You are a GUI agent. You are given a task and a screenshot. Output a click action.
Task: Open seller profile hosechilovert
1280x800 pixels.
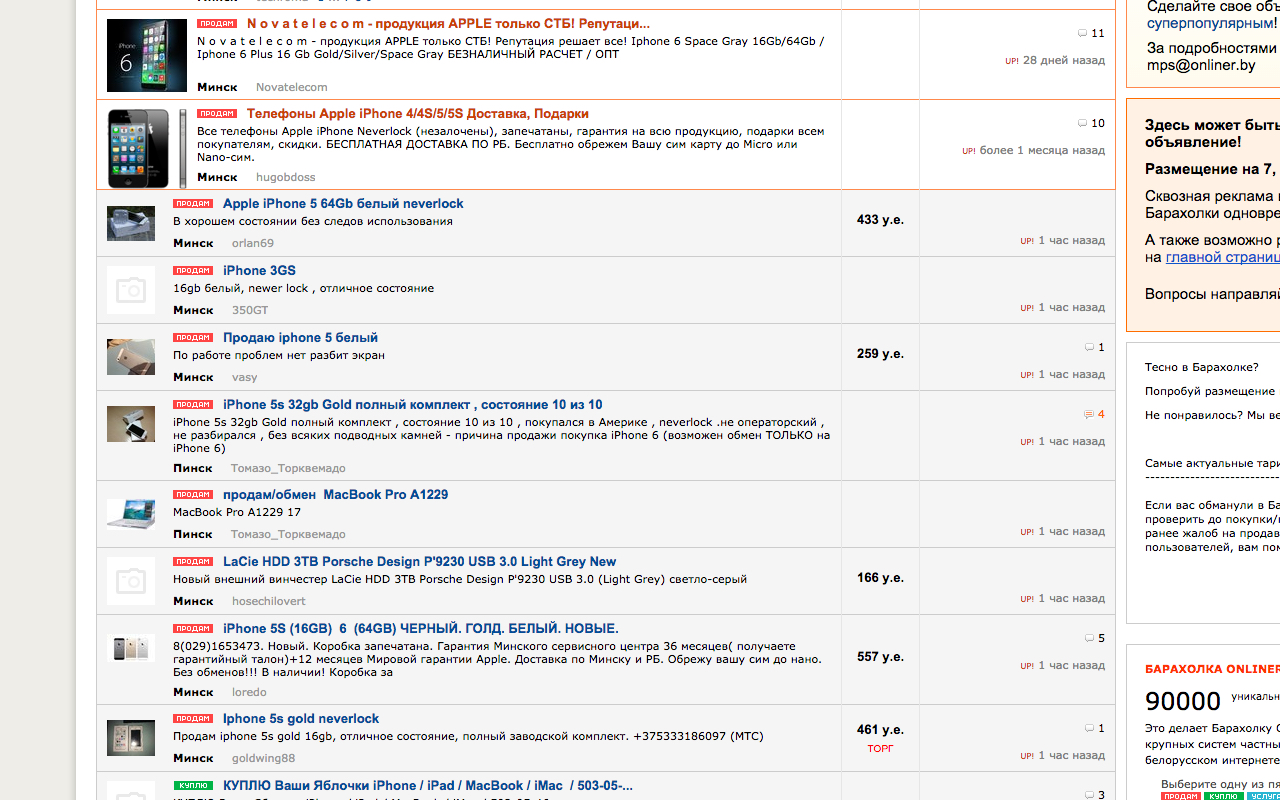268,601
